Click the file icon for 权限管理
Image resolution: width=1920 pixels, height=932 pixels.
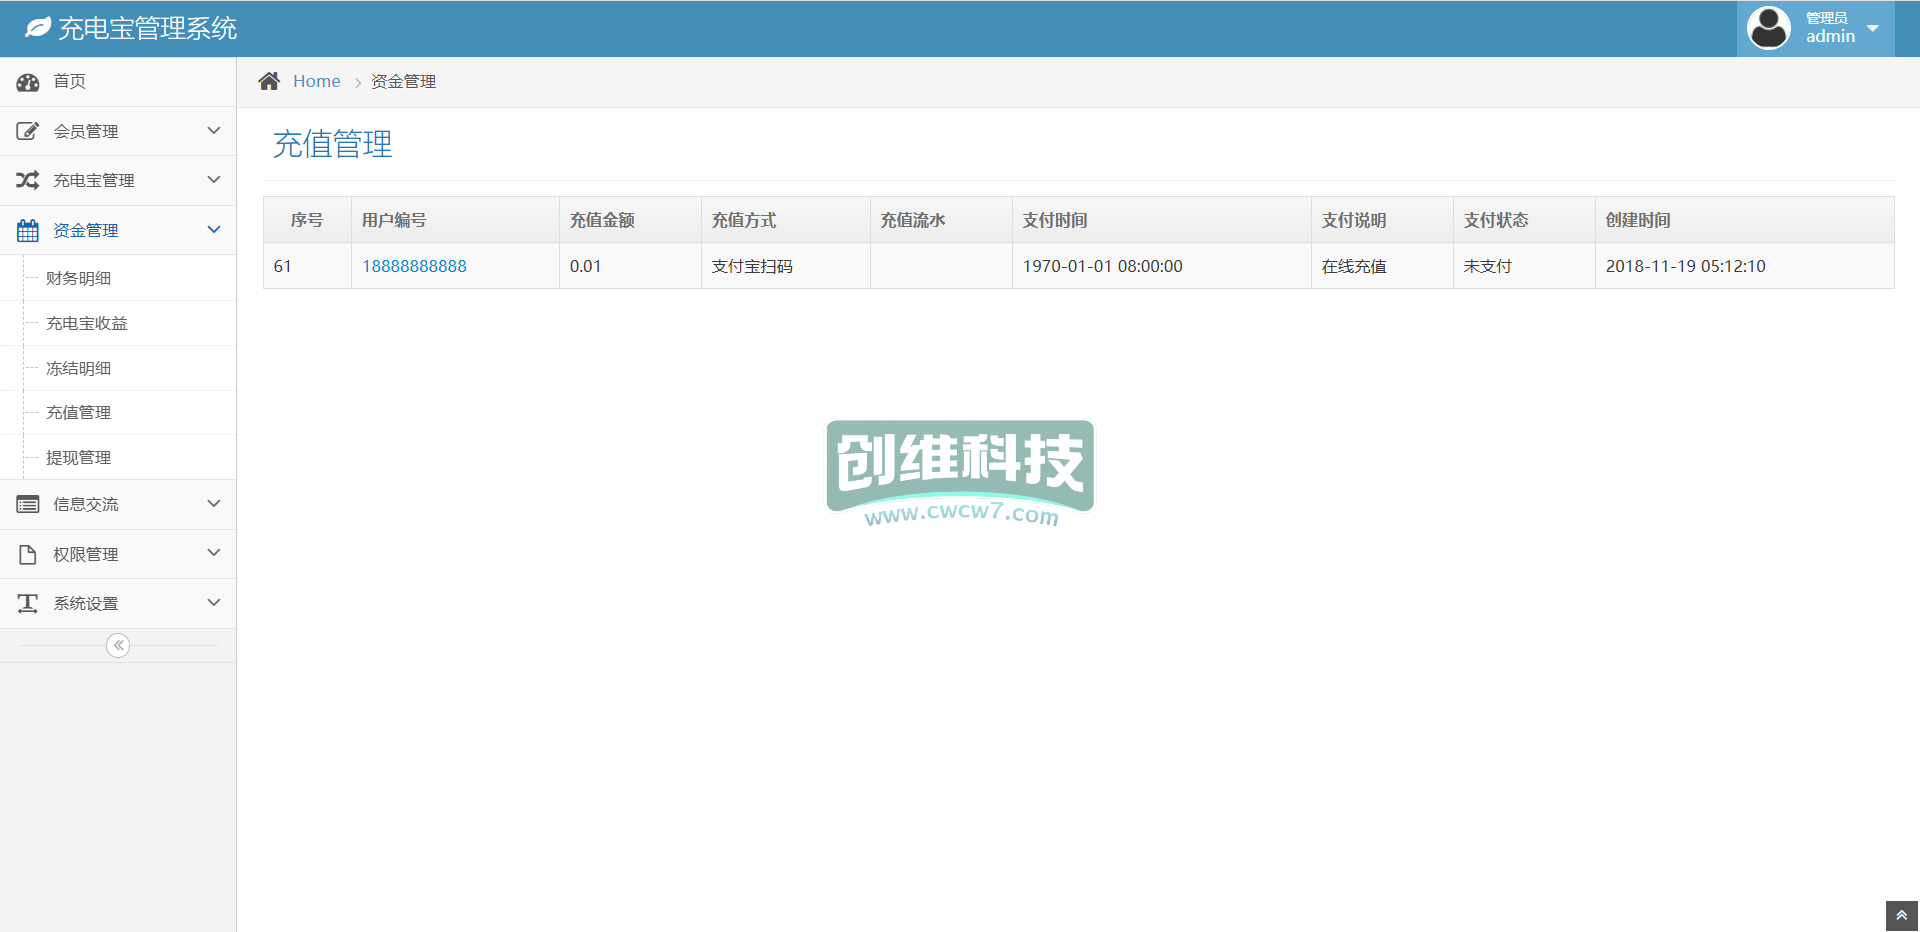click(x=28, y=554)
